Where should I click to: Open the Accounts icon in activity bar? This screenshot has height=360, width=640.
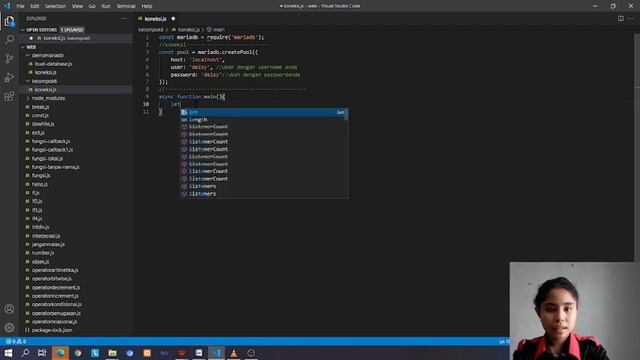9,309
